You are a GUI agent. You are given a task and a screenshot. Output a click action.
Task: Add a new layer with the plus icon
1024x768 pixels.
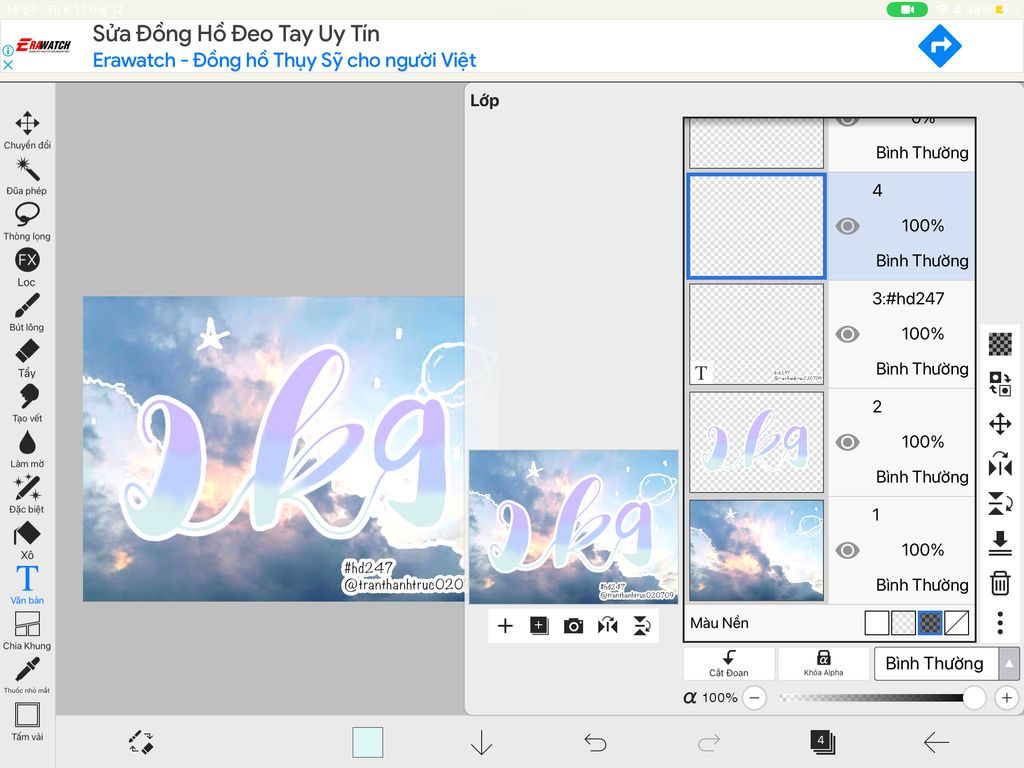[x=505, y=626]
